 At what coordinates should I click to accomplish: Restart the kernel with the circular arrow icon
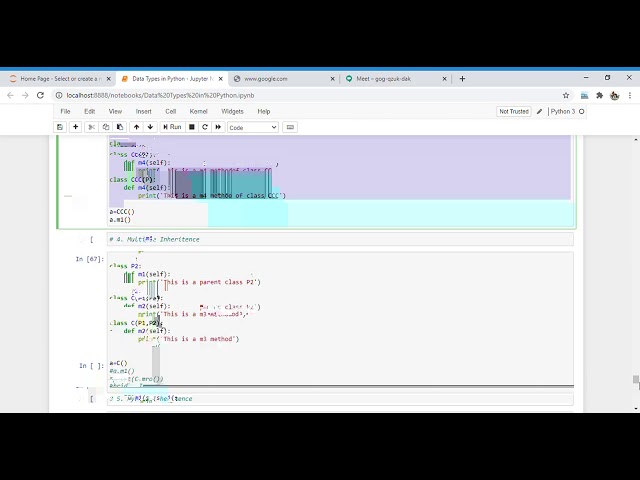pos(205,127)
